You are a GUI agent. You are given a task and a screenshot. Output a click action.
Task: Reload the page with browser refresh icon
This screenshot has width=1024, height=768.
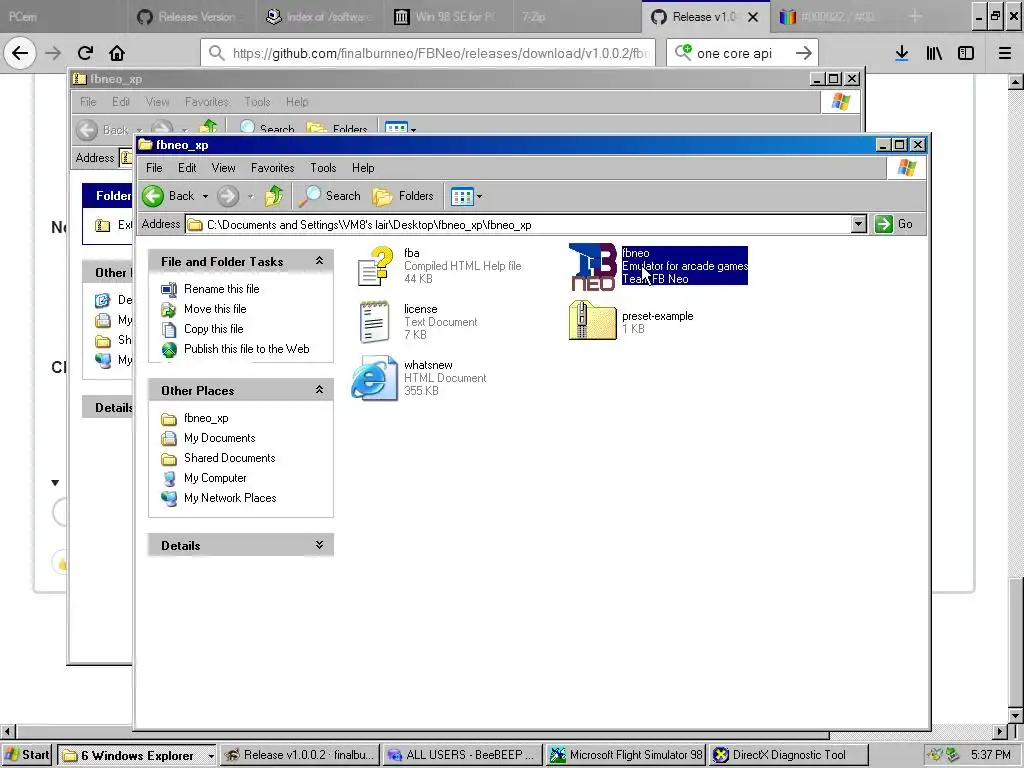pos(86,53)
